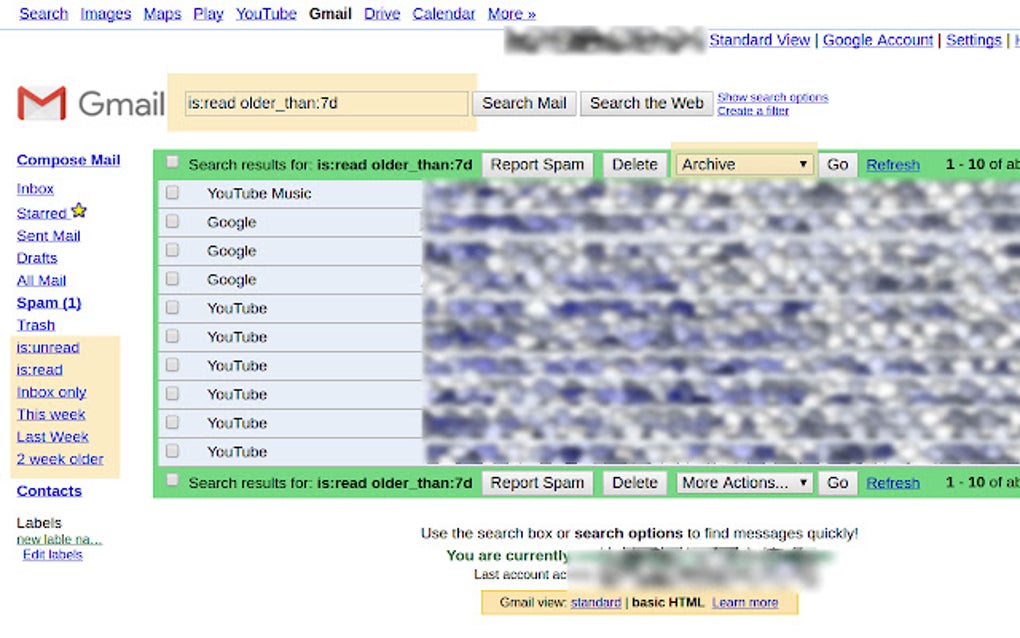The image size is (1020, 638).
Task: Open the Archive actions dropdown
Action: pos(743,163)
